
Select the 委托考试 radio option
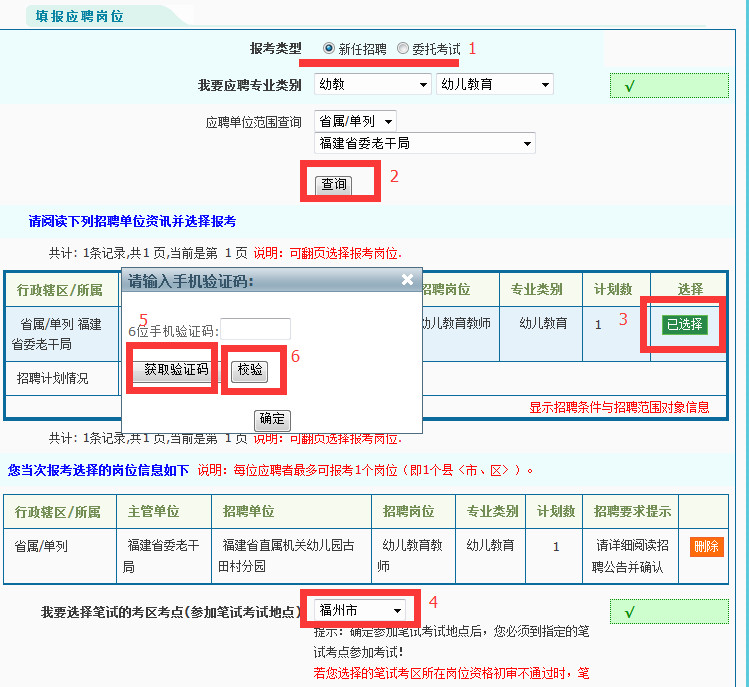403,48
